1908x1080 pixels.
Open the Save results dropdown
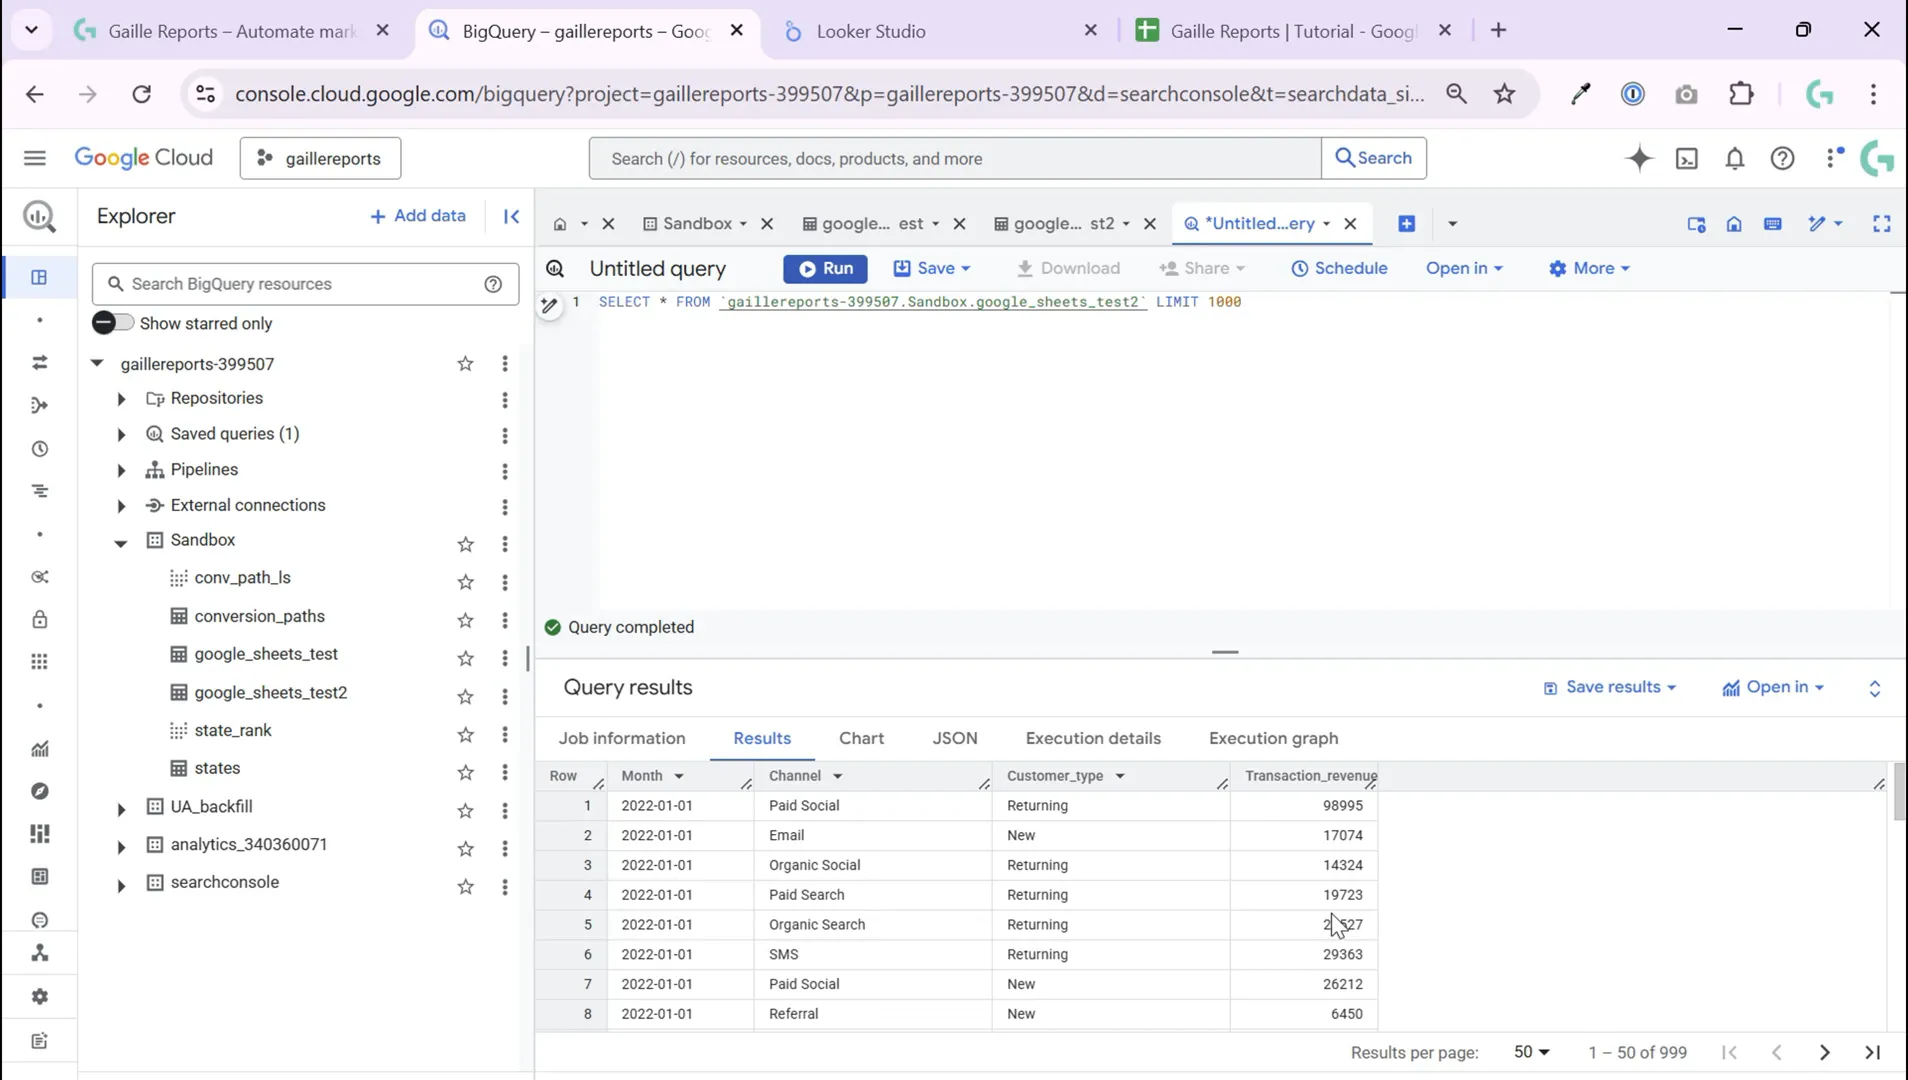pyautogui.click(x=1610, y=687)
